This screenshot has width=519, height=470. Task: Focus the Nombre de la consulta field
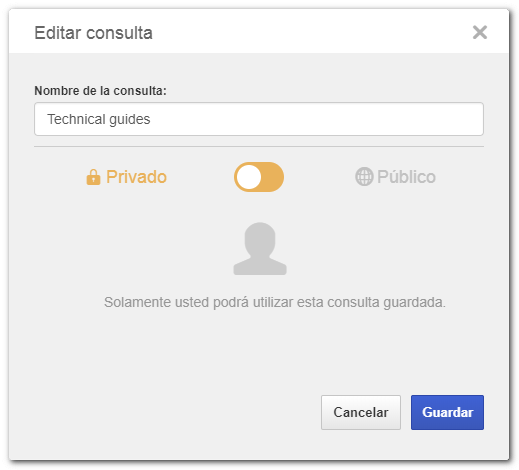coord(259,119)
